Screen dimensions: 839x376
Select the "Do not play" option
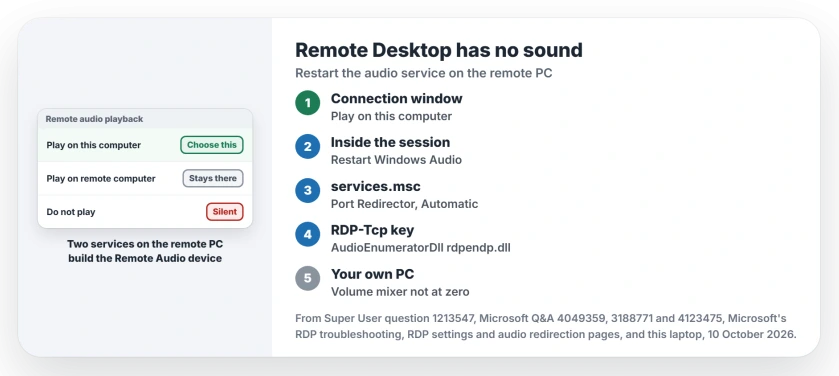coord(145,212)
